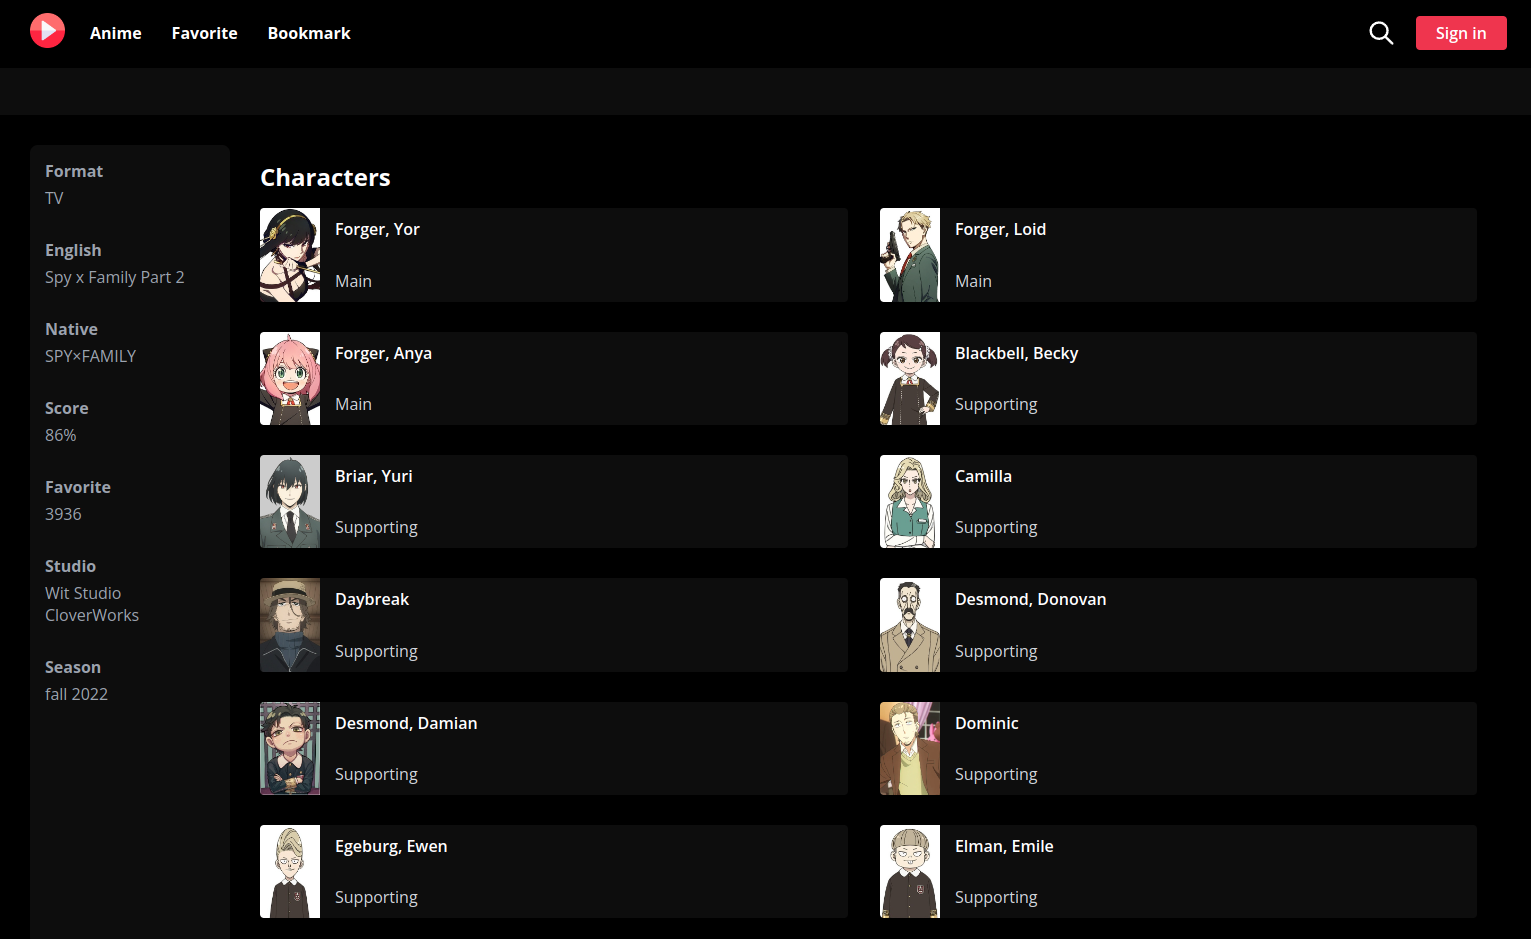Click the 'CloverWorks' studio name

(92, 615)
